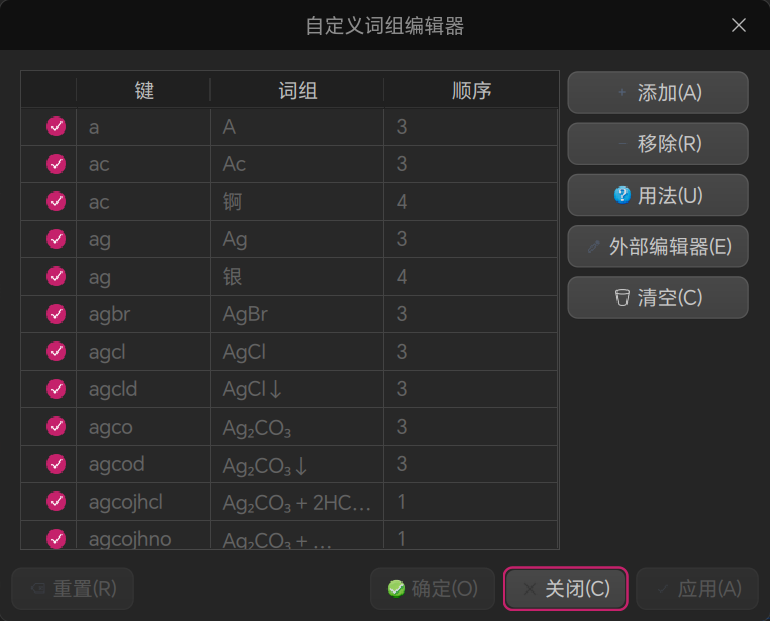Select the key cell 'agcod'
The height and width of the screenshot is (621, 770).
click(143, 464)
